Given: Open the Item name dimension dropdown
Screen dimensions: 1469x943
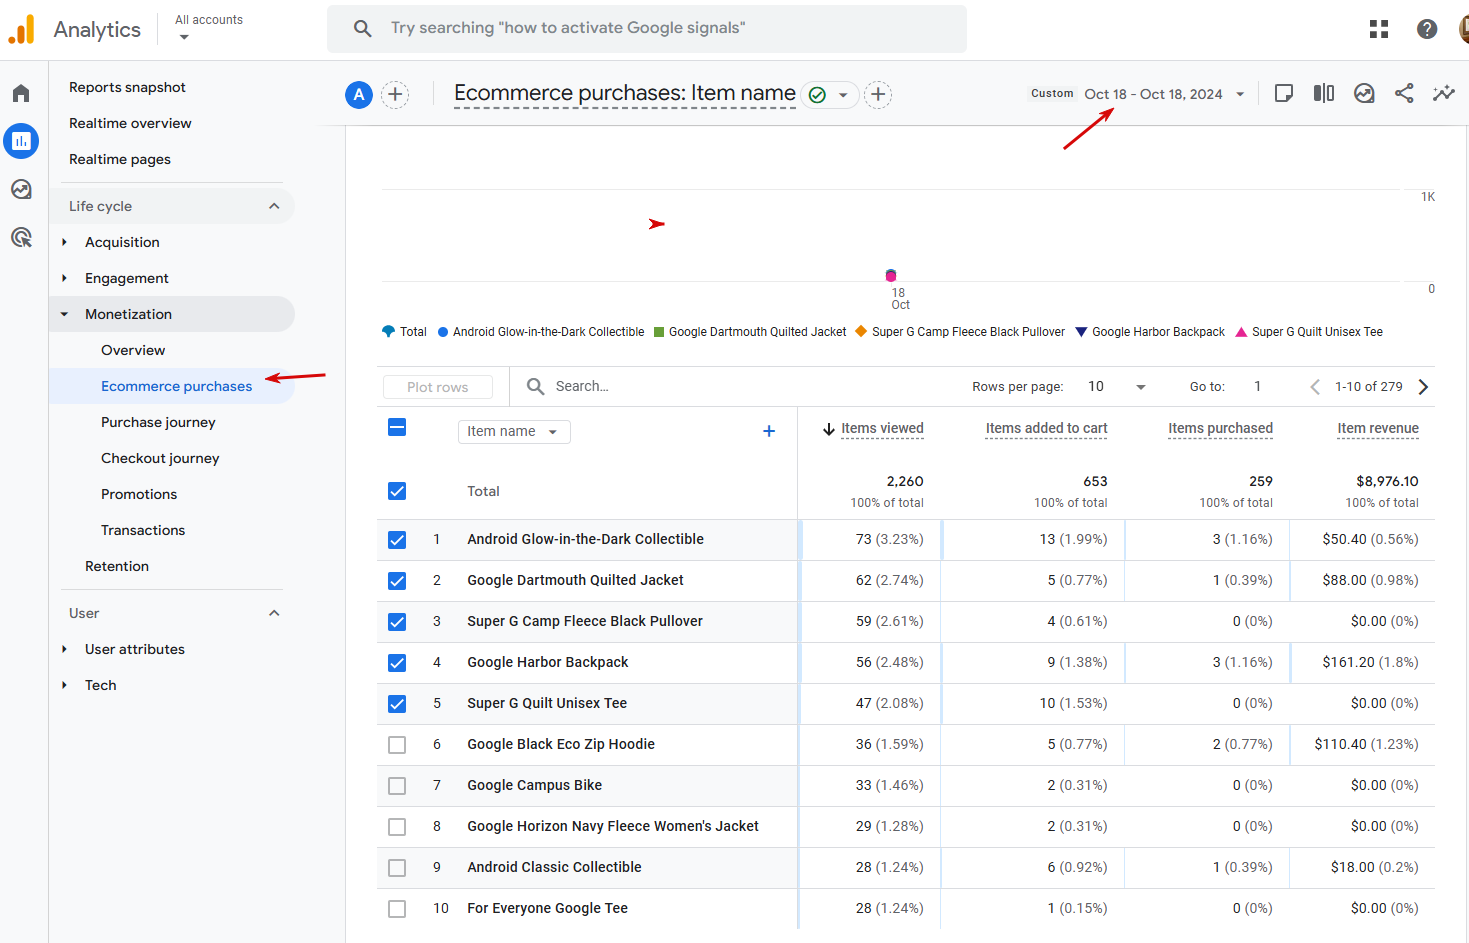Looking at the screenshot, I should pyautogui.click(x=513, y=431).
